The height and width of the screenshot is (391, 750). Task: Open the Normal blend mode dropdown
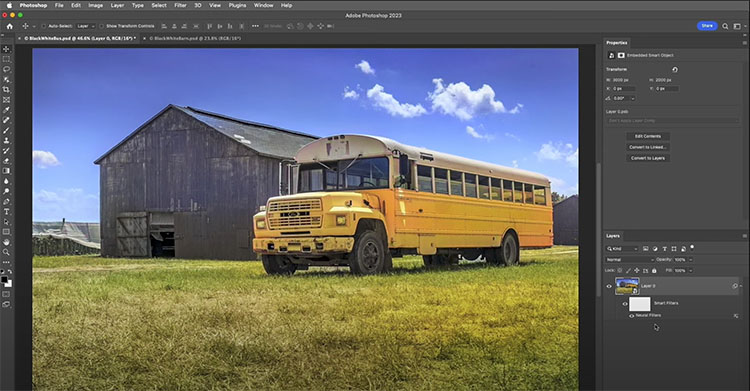click(629, 259)
